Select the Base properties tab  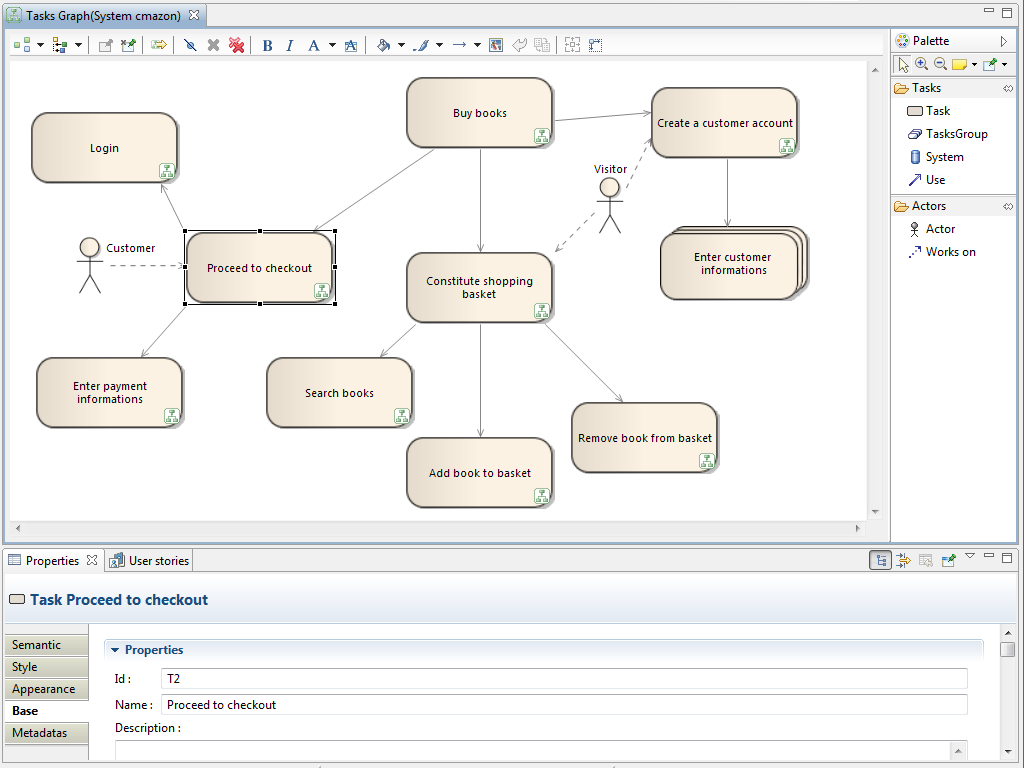[46, 711]
